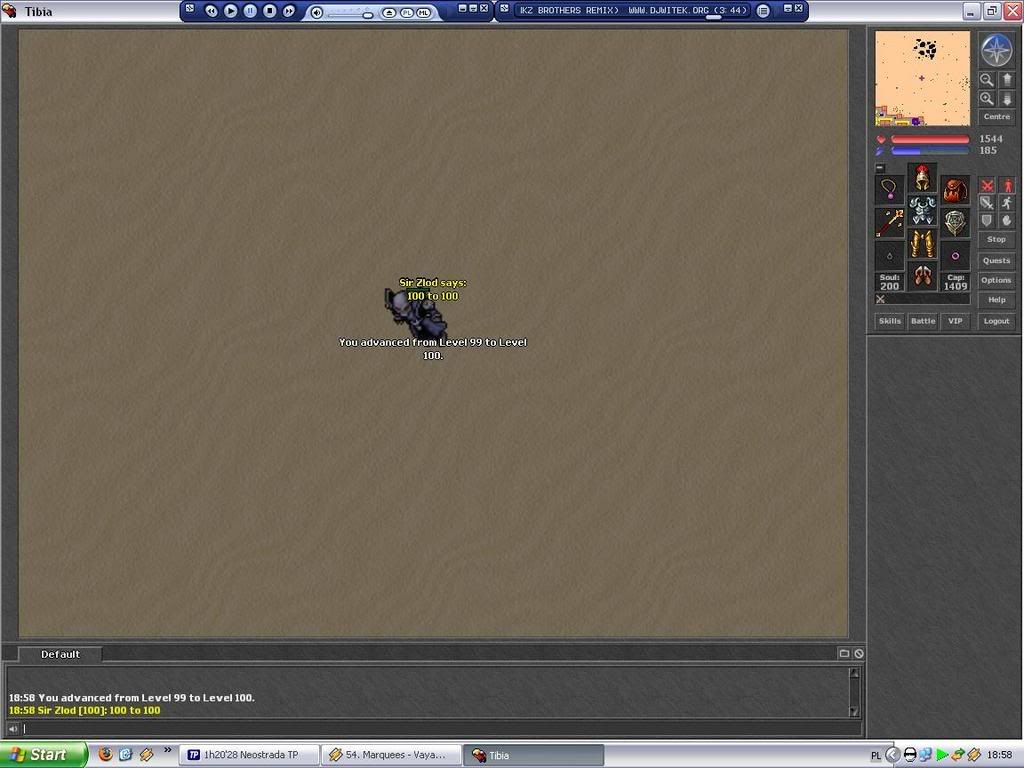
Task: Enable offensive fight mode with crossed swords
Action: 987,185
